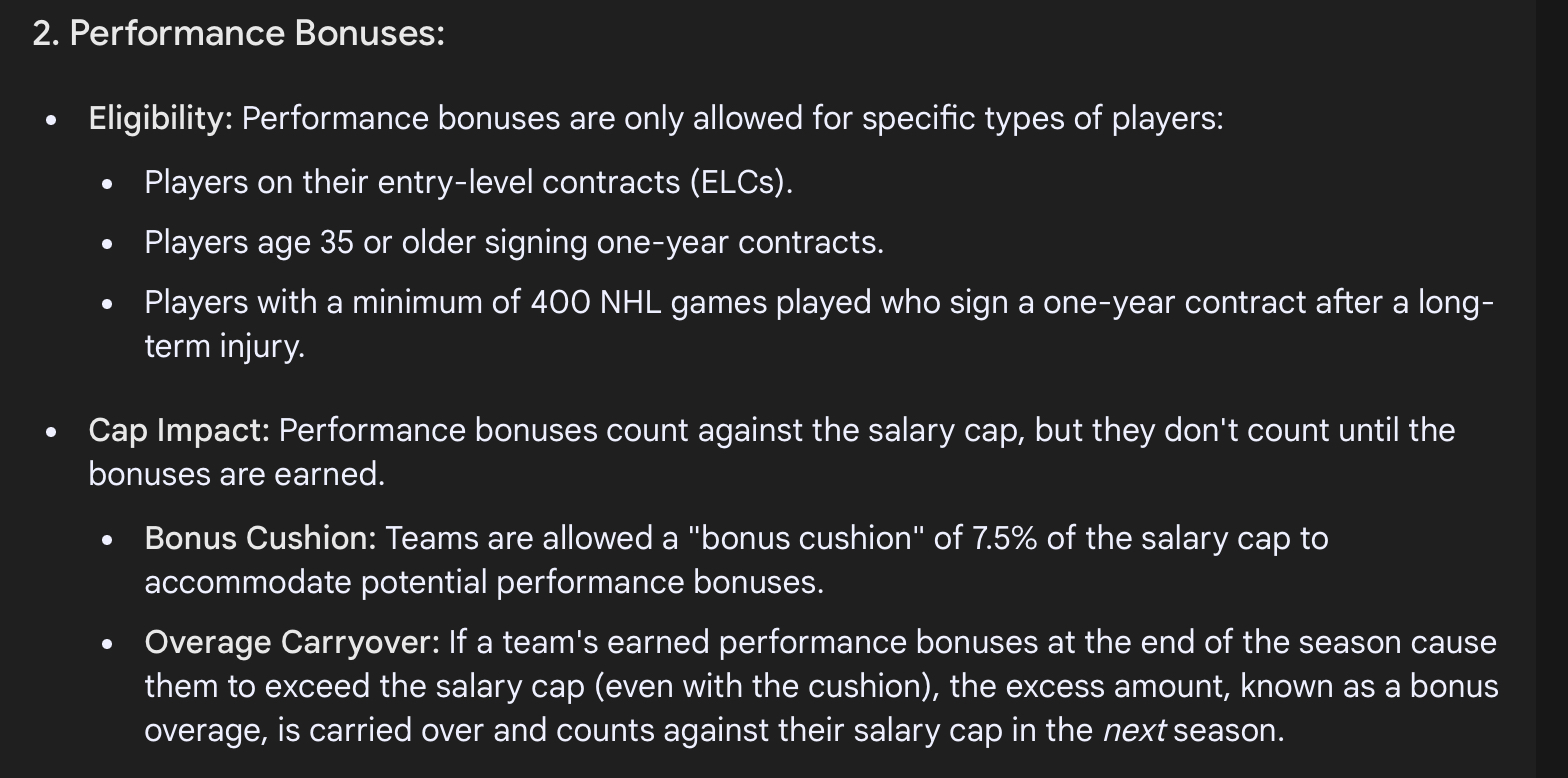Screen dimensions: 1568x778
Task: Click 'accommodate potential performance bonuses.' line
Action: (484, 582)
